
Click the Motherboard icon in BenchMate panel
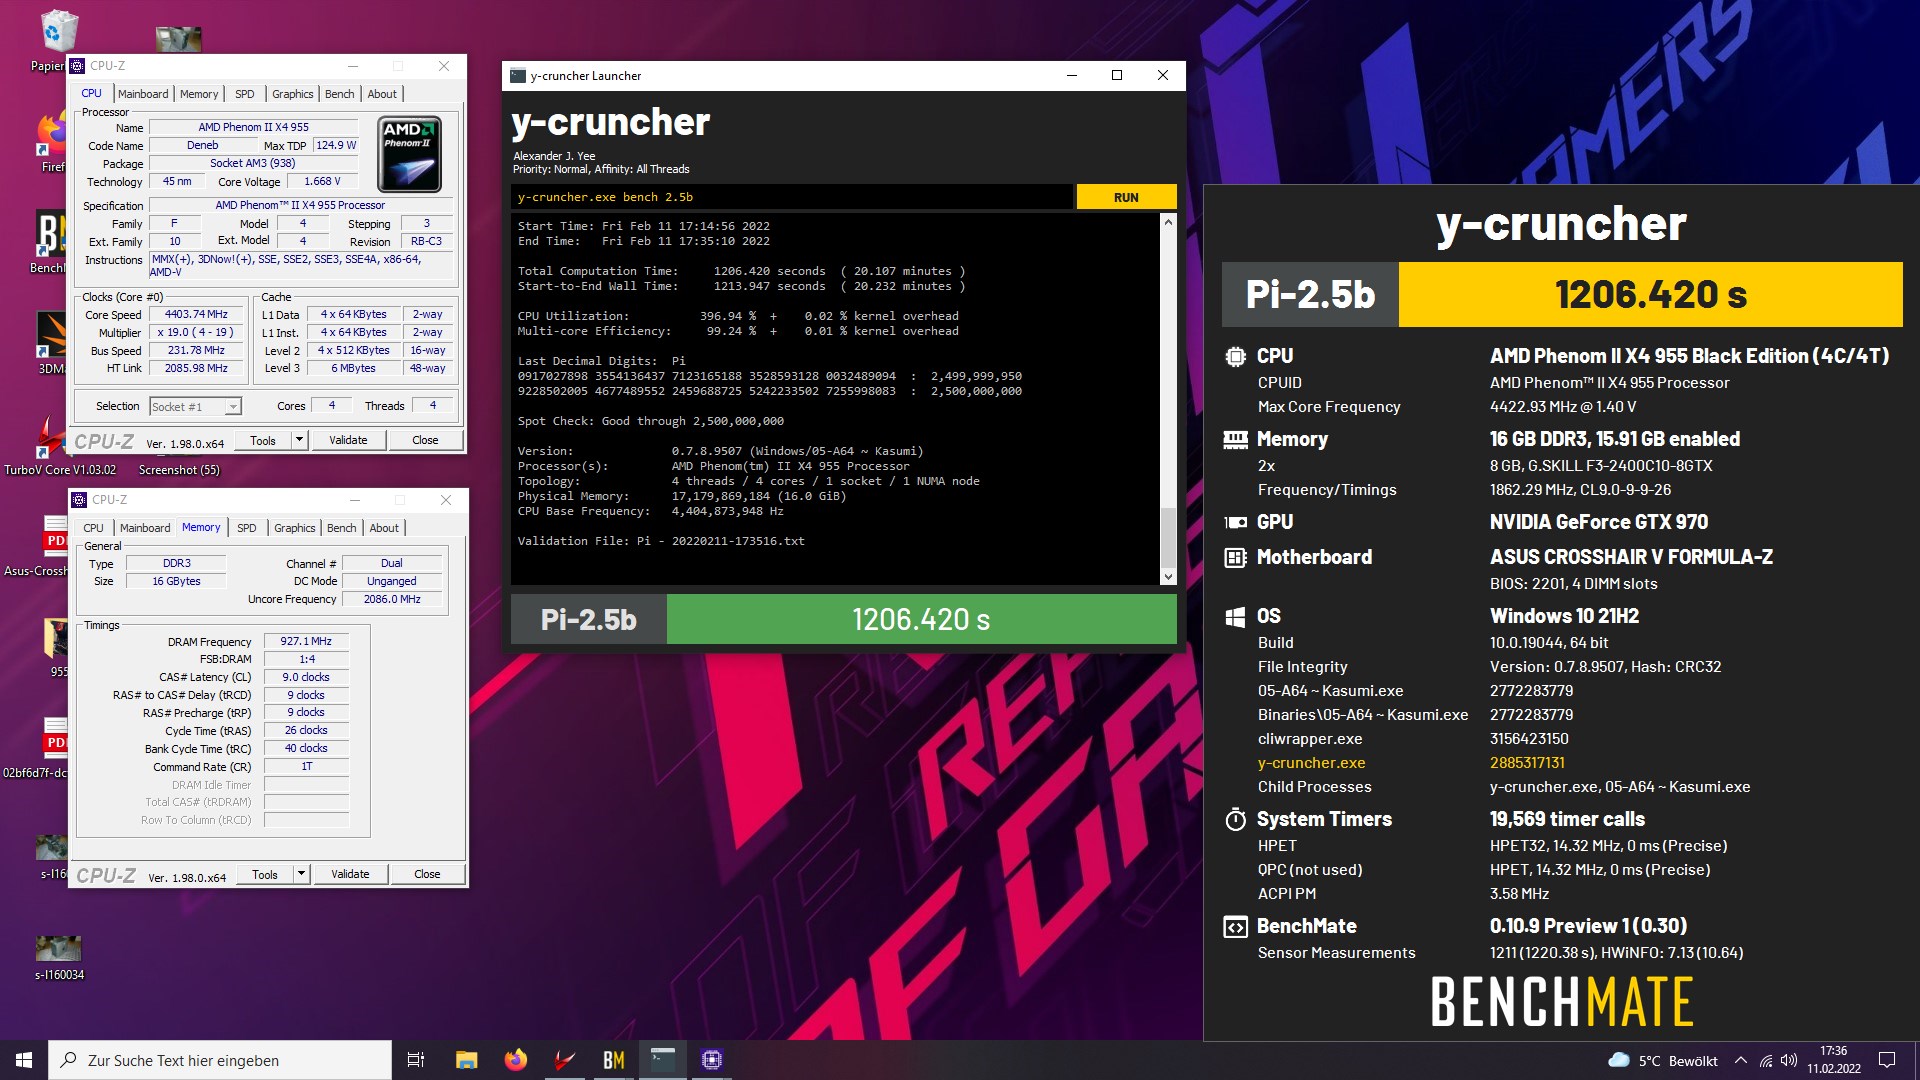click(1235, 558)
